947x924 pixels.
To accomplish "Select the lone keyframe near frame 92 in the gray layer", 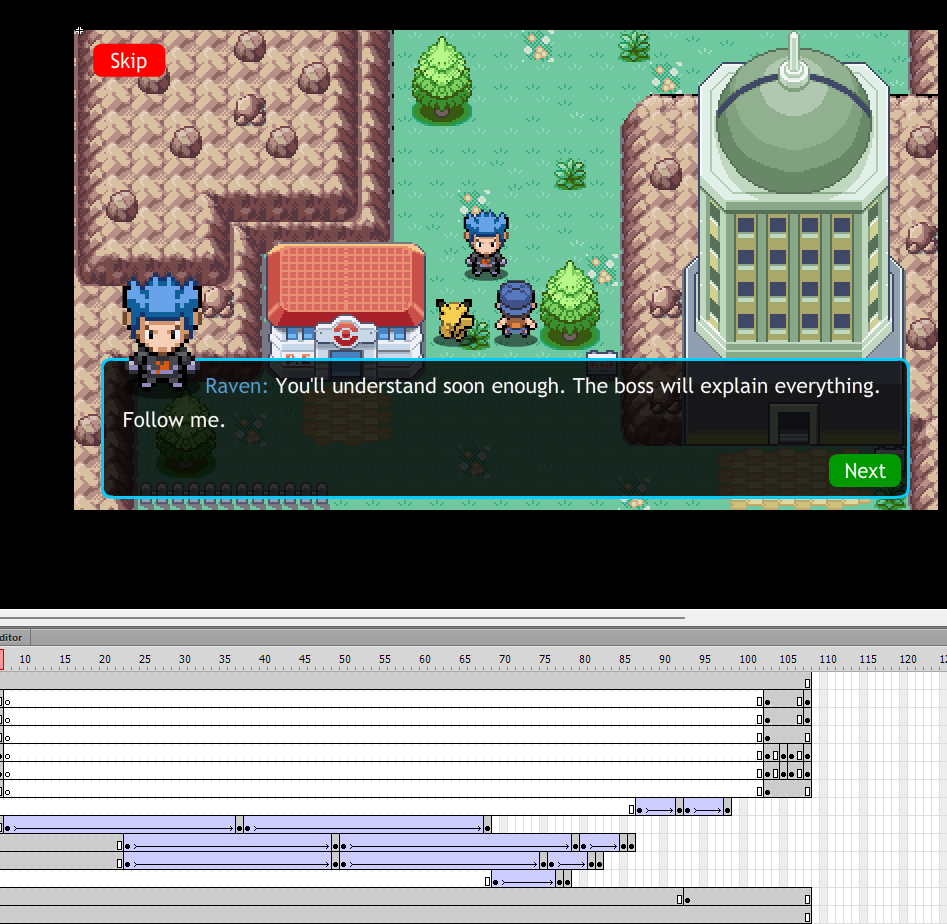I will (x=687, y=899).
